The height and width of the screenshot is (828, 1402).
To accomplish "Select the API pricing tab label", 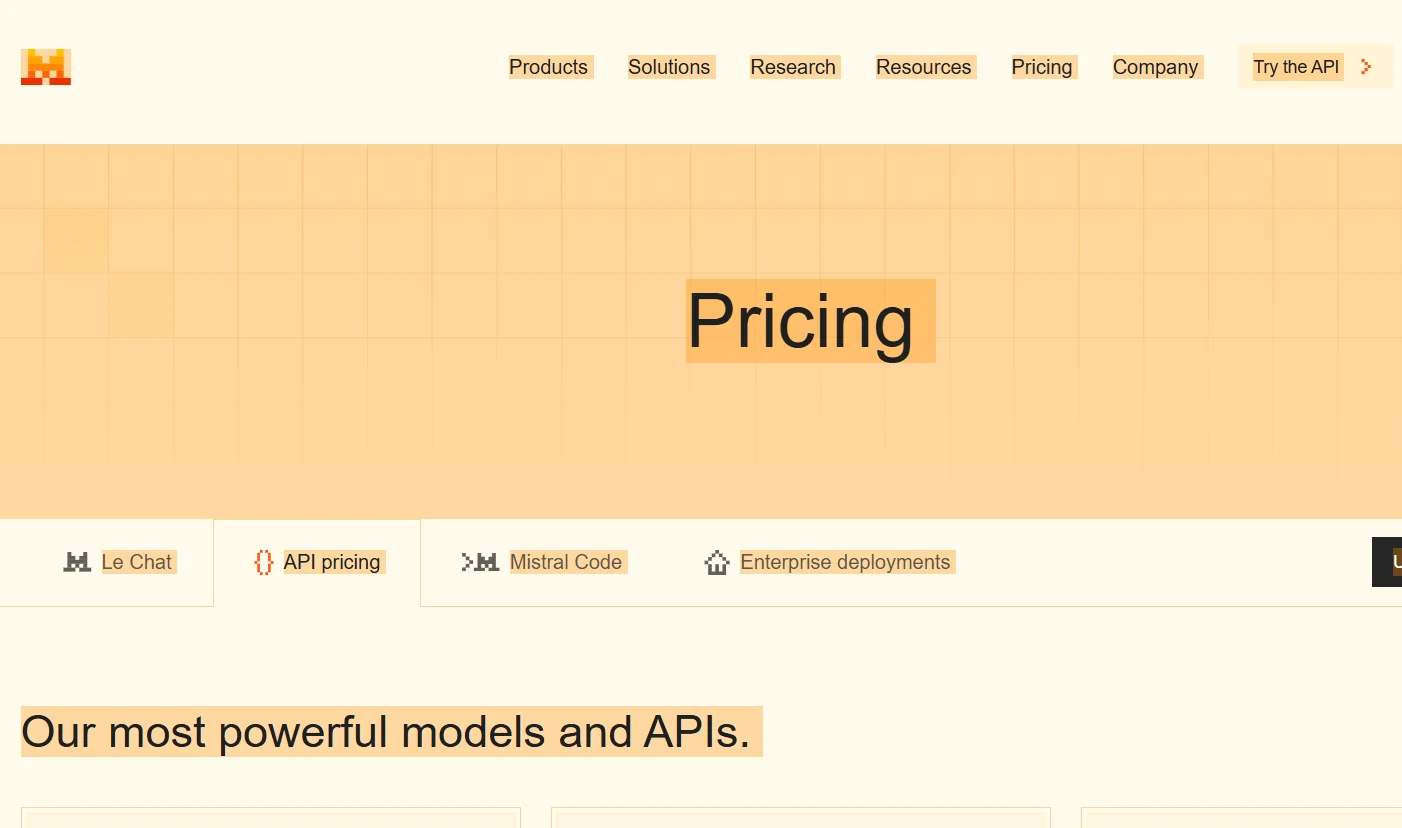I will (332, 562).
